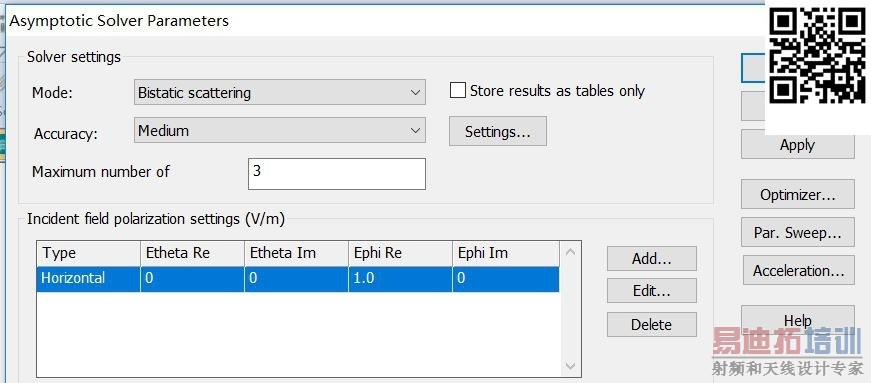Click the Maximum number of input field
Screen dimensions: 871x383
point(337,173)
